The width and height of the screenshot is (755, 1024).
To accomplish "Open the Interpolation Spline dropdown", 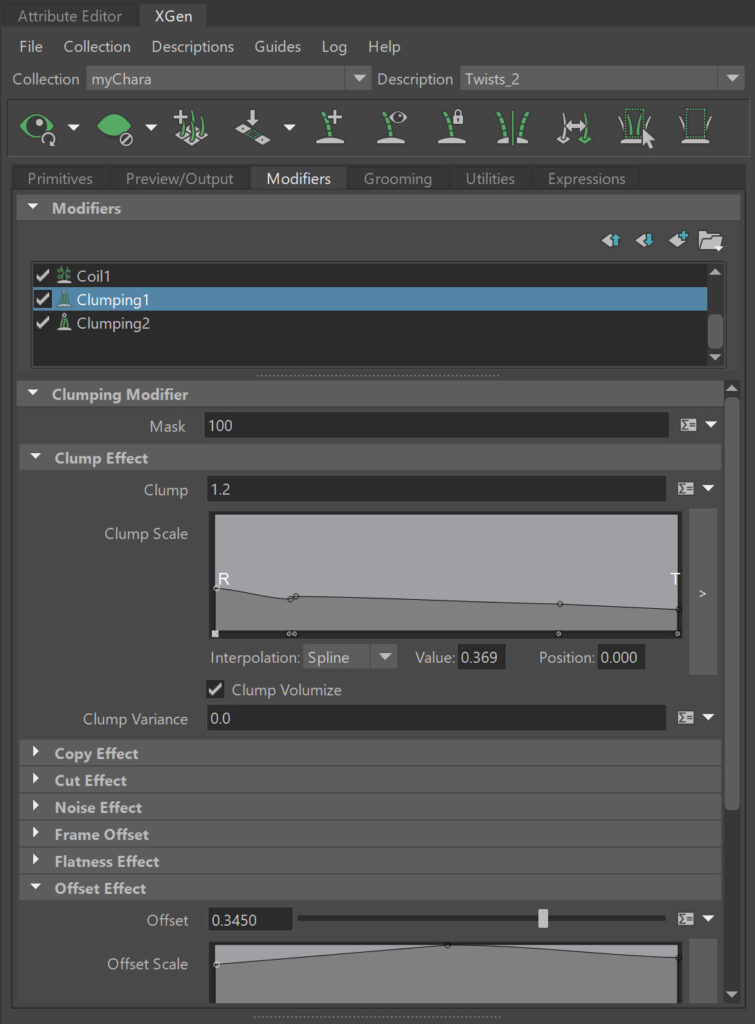I will coord(349,657).
